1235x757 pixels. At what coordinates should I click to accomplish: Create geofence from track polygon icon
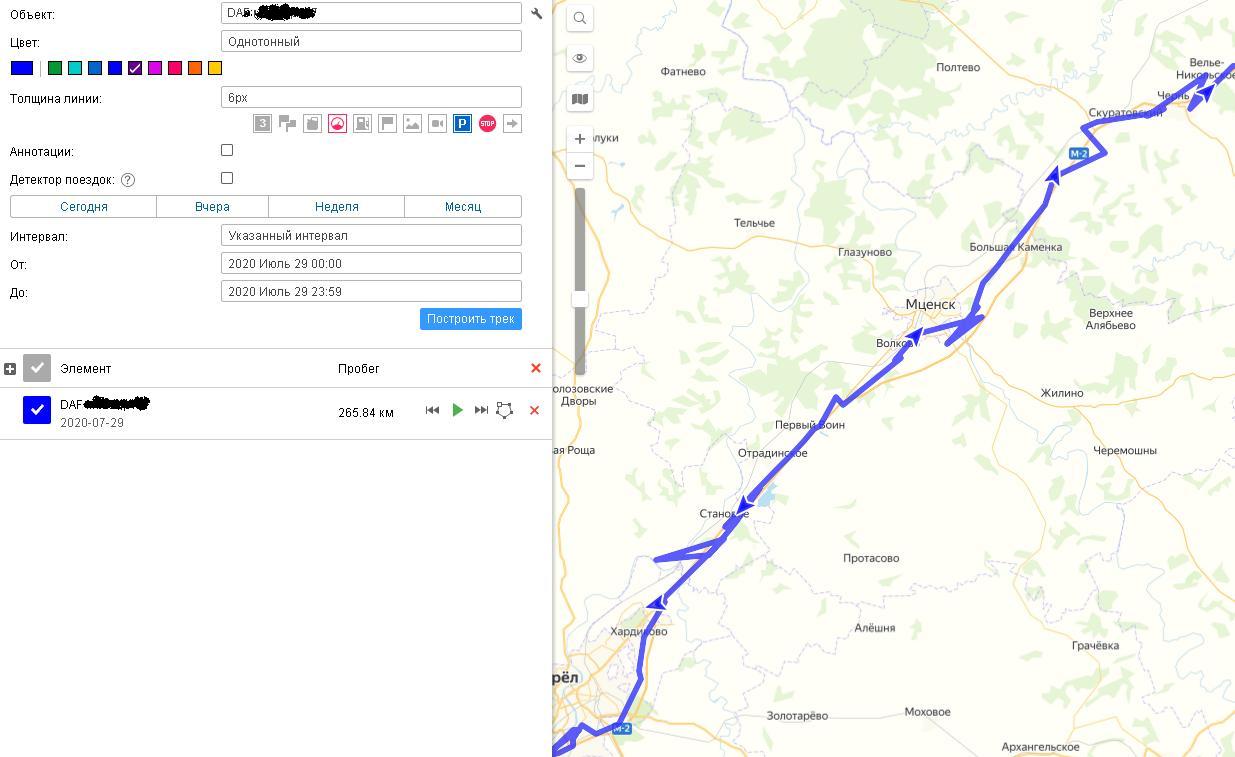click(505, 410)
